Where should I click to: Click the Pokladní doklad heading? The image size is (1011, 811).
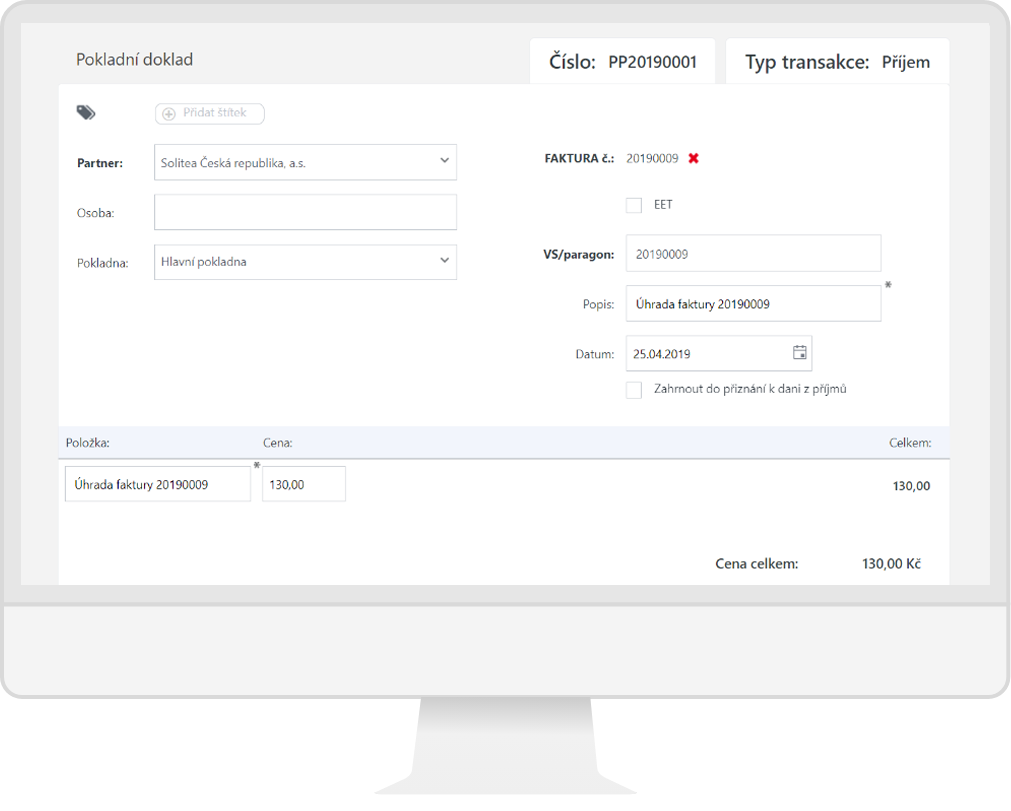coord(134,60)
